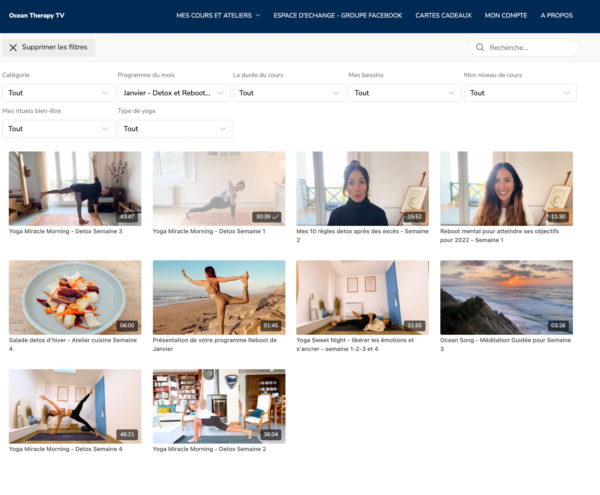This screenshot has width=600, height=495.
Task: Click Yoga Miracle Morning Detox Semaine 3 title
Action: pos(66,231)
